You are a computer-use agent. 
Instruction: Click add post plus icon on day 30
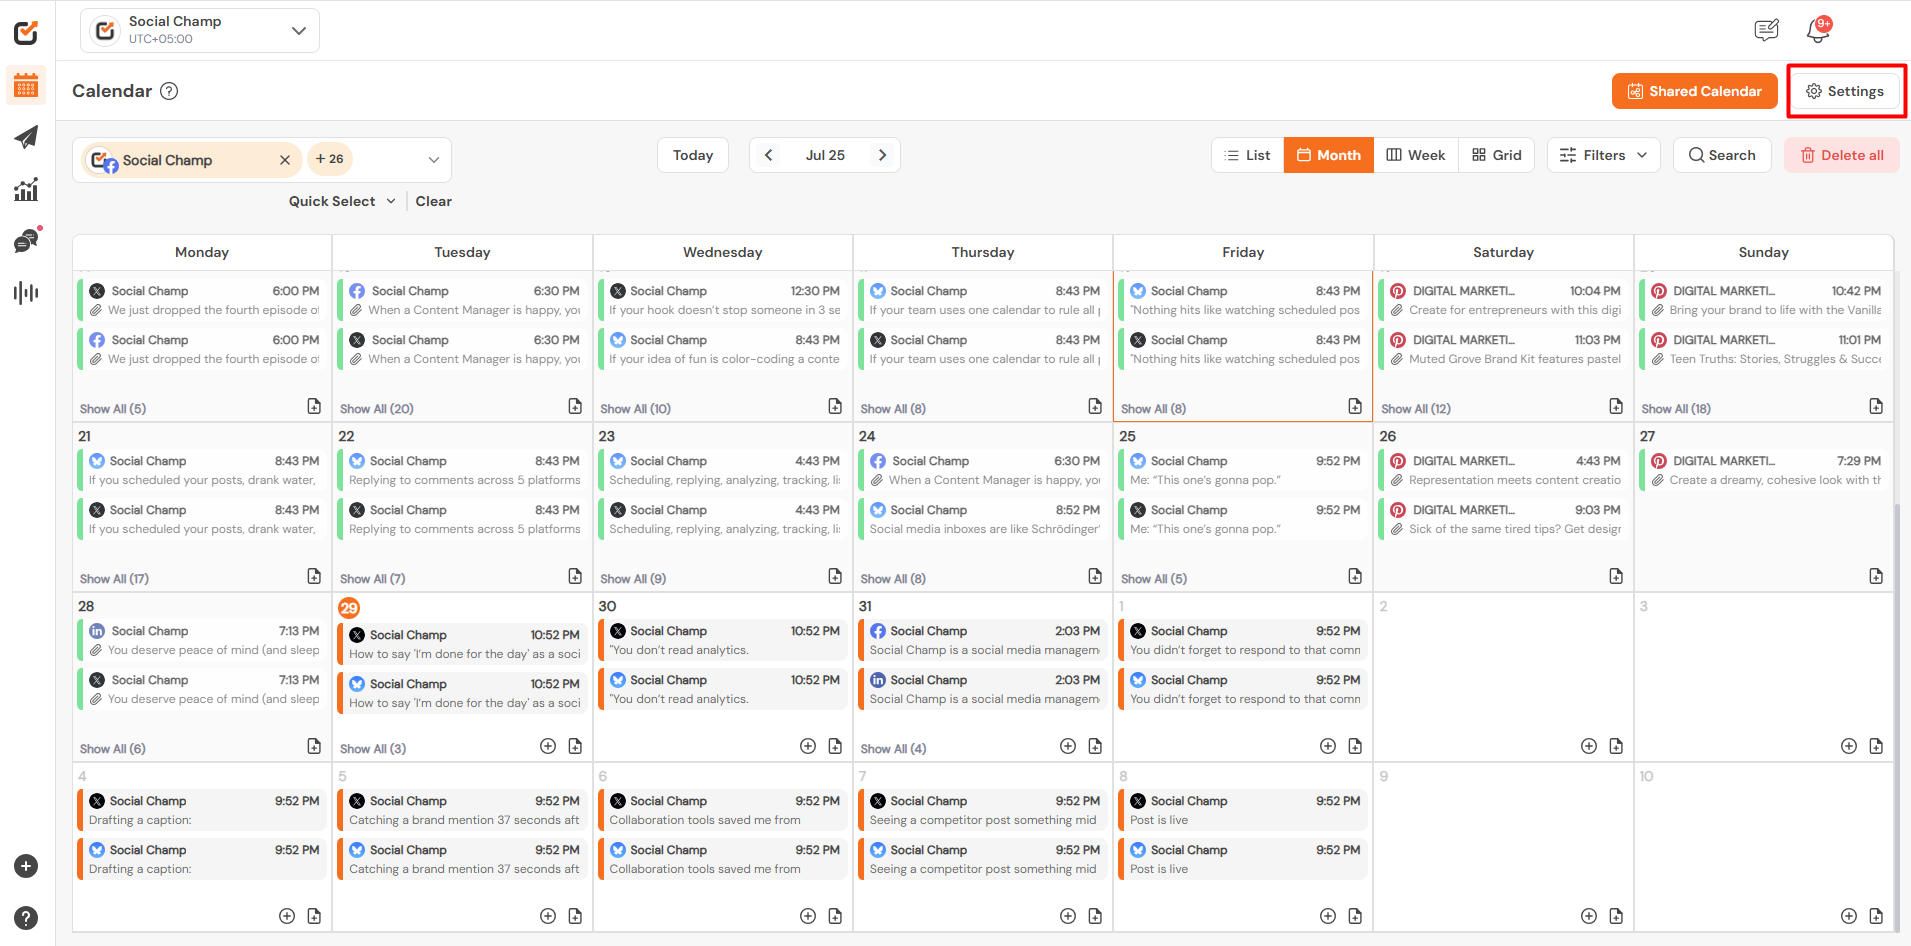[808, 746]
